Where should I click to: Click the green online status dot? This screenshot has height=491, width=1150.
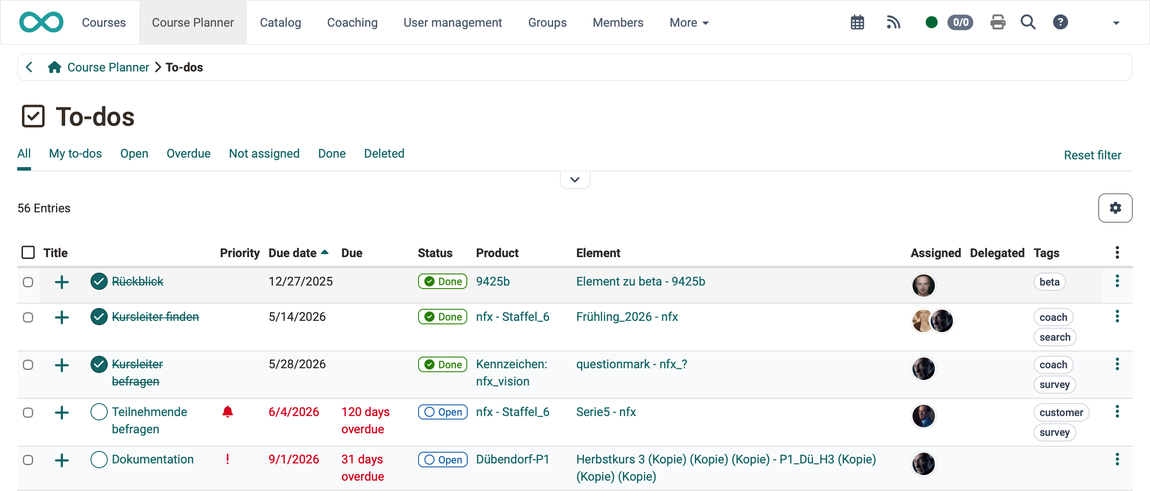click(x=931, y=23)
